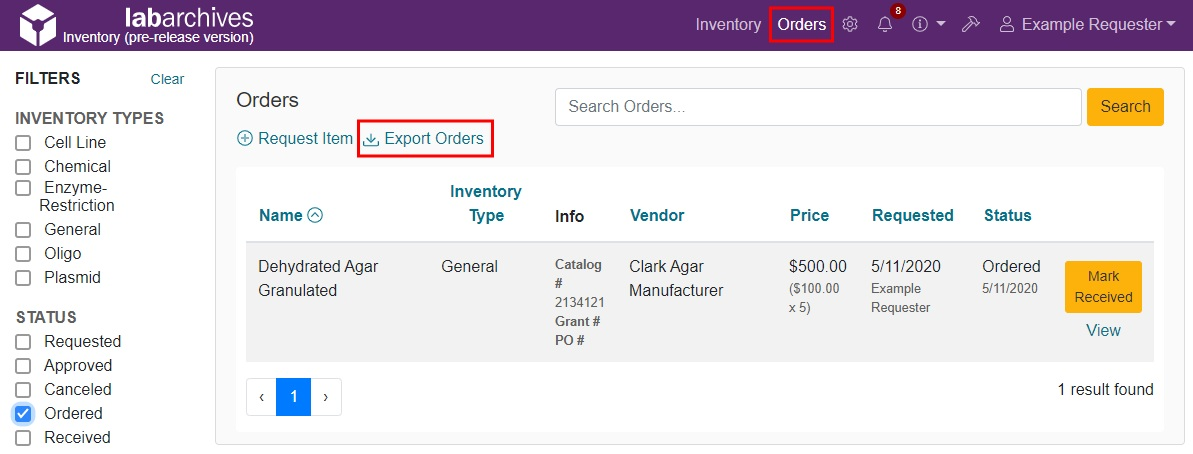Toggle Name column sort arrow icon
This screenshot has width=1193, height=454.
[315, 215]
